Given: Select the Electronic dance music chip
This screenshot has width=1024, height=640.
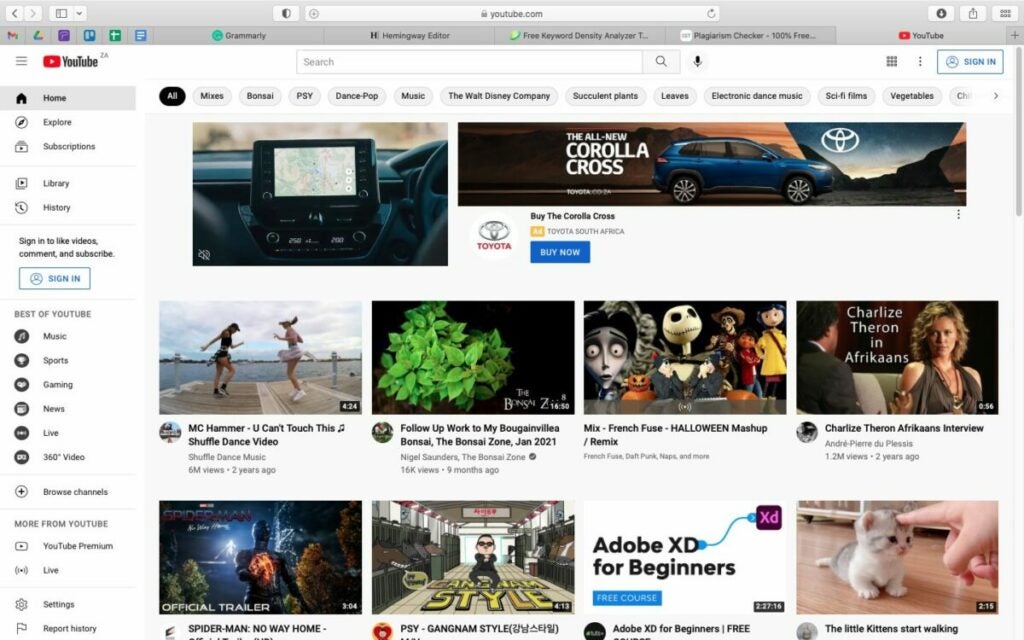Looking at the screenshot, I should [757, 96].
